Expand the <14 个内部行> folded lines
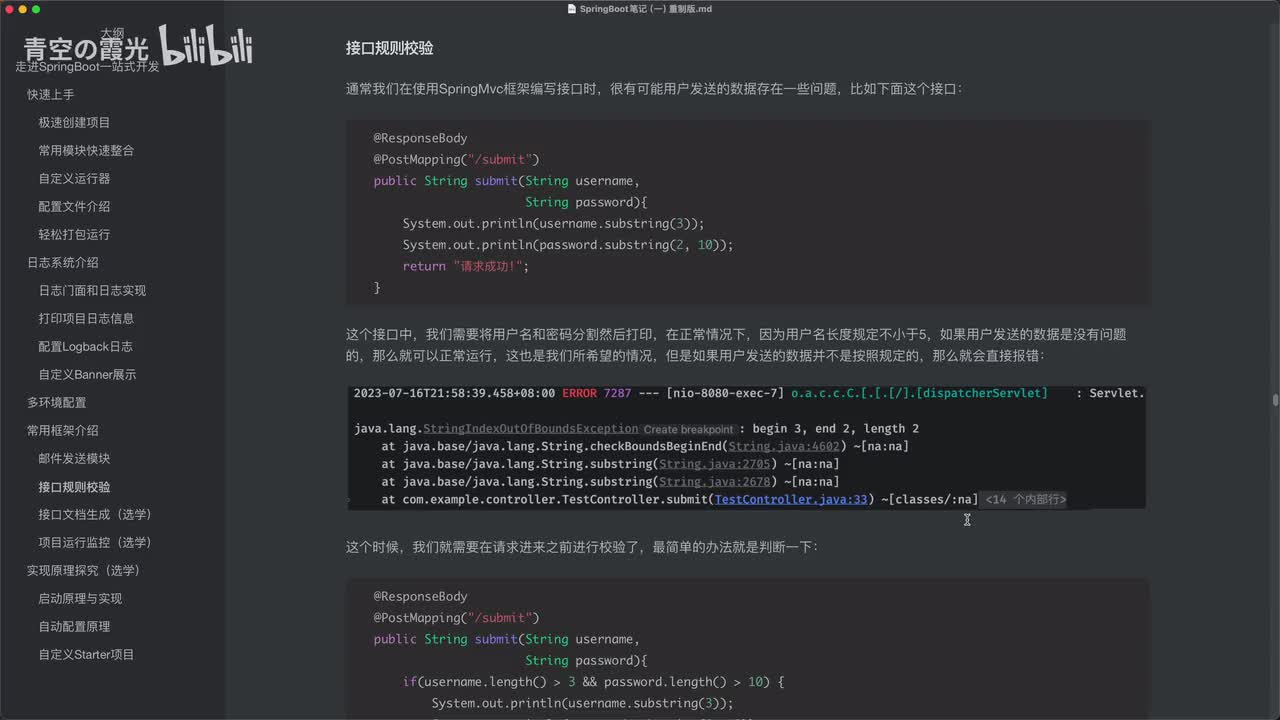 pos(1026,499)
